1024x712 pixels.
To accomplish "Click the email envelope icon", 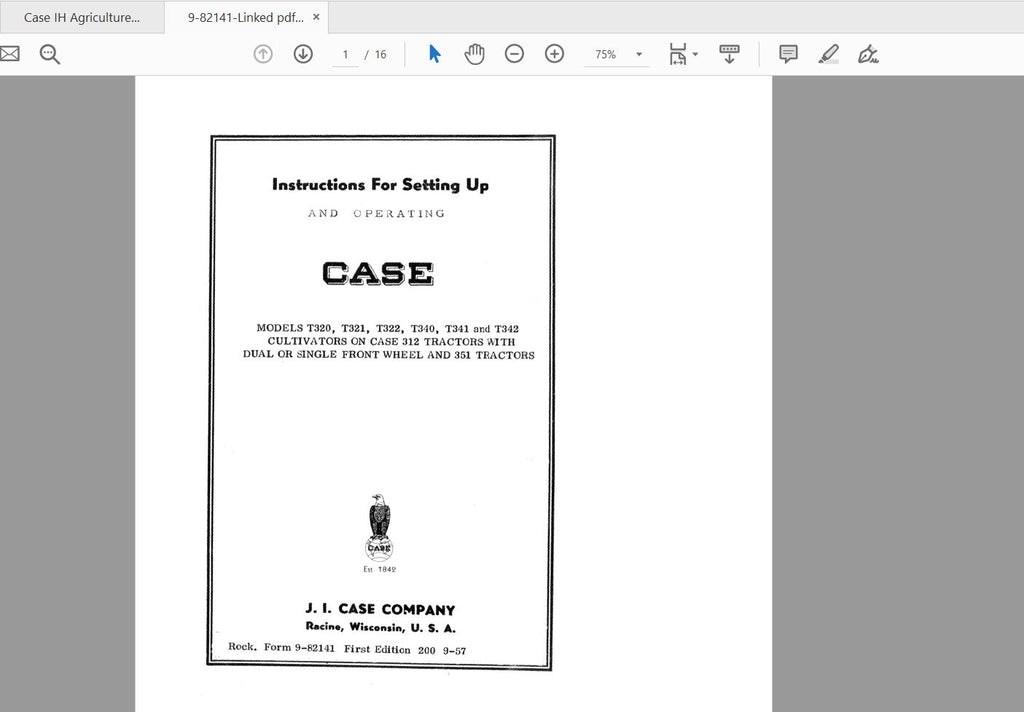I will 10,54.
